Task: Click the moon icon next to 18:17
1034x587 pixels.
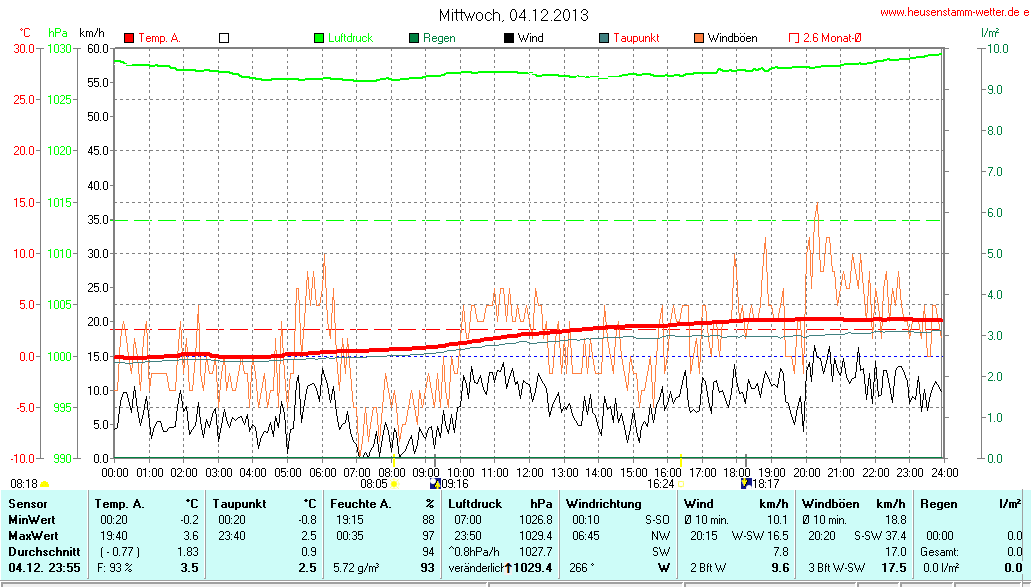Action: coord(745,484)
